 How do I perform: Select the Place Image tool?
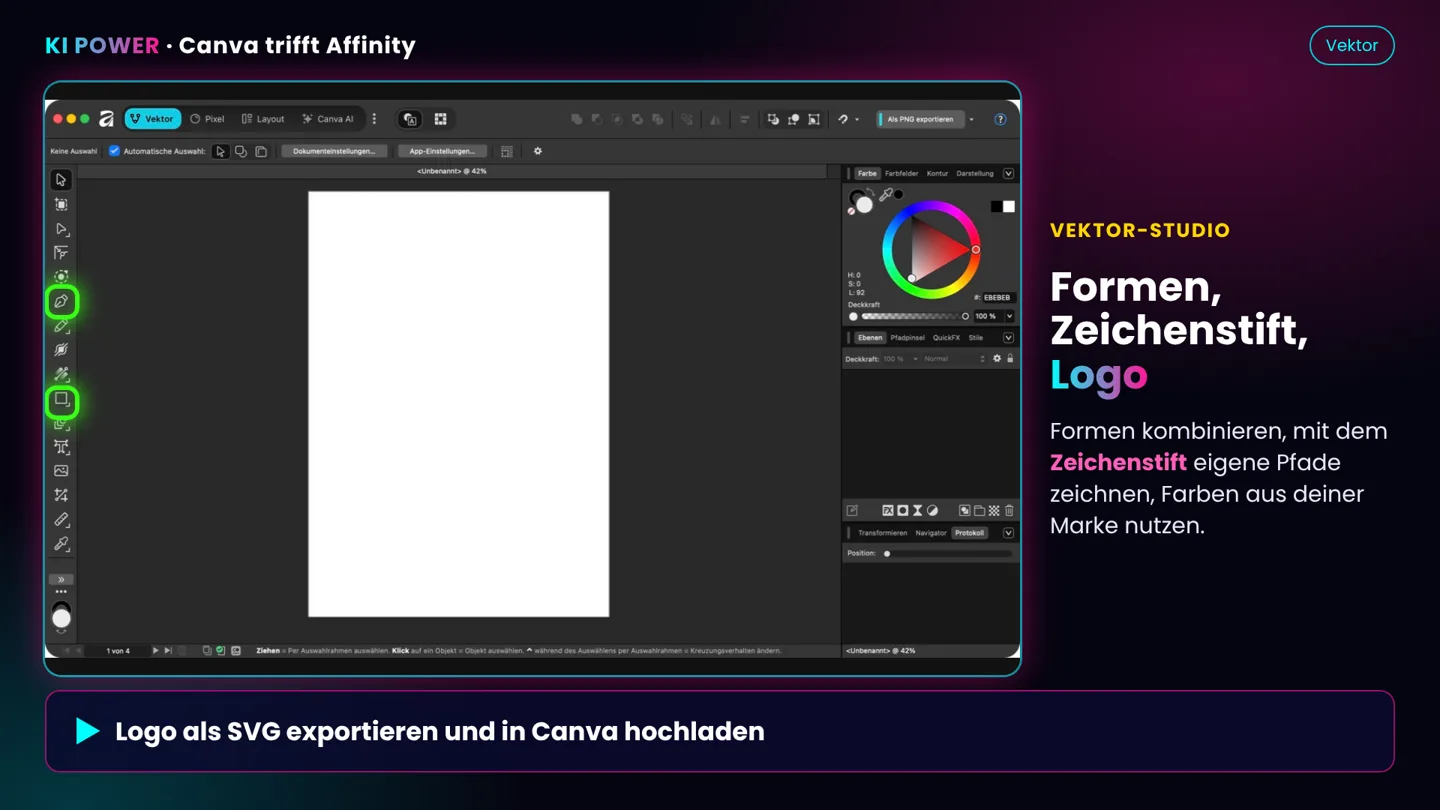coord(61,471)
